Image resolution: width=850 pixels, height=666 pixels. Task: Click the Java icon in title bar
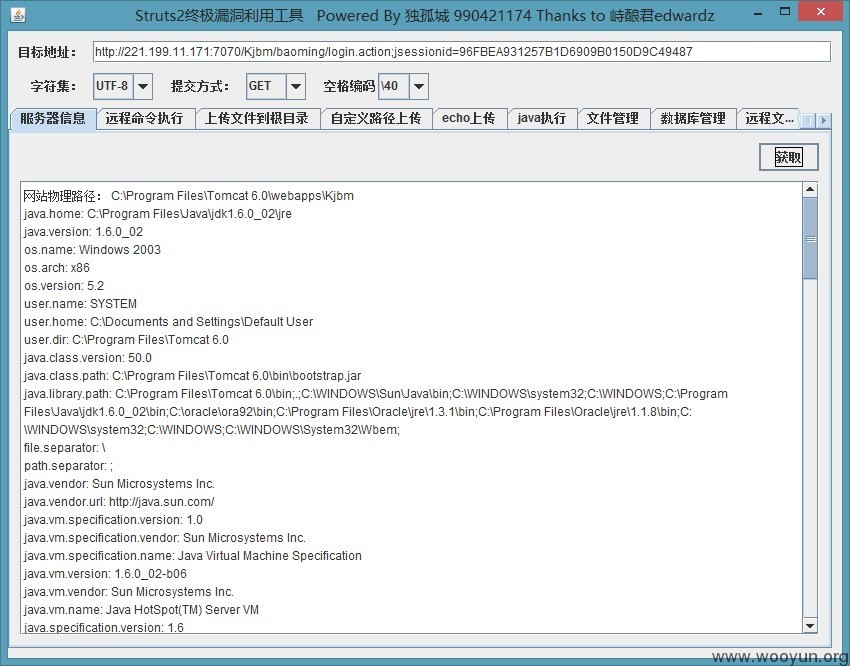point(18,15)
